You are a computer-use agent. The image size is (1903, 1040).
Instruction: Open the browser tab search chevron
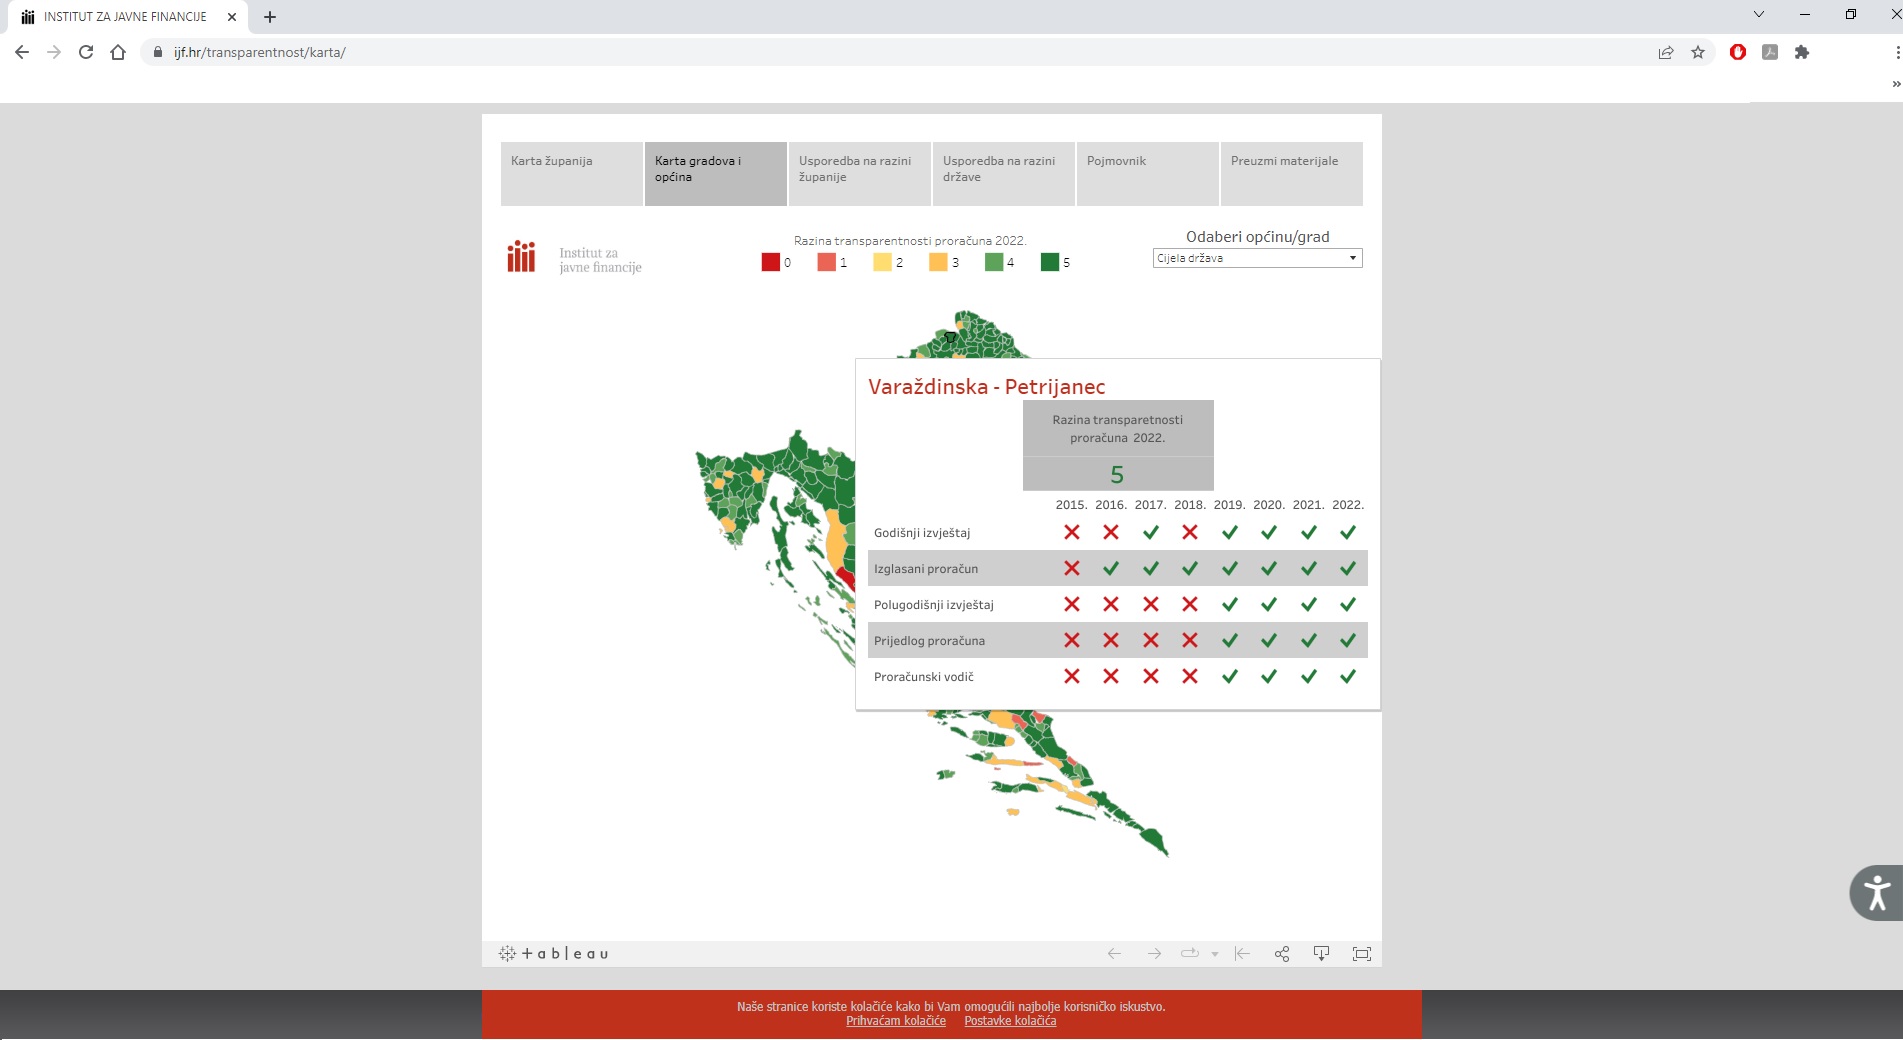tap(1759, 15)
